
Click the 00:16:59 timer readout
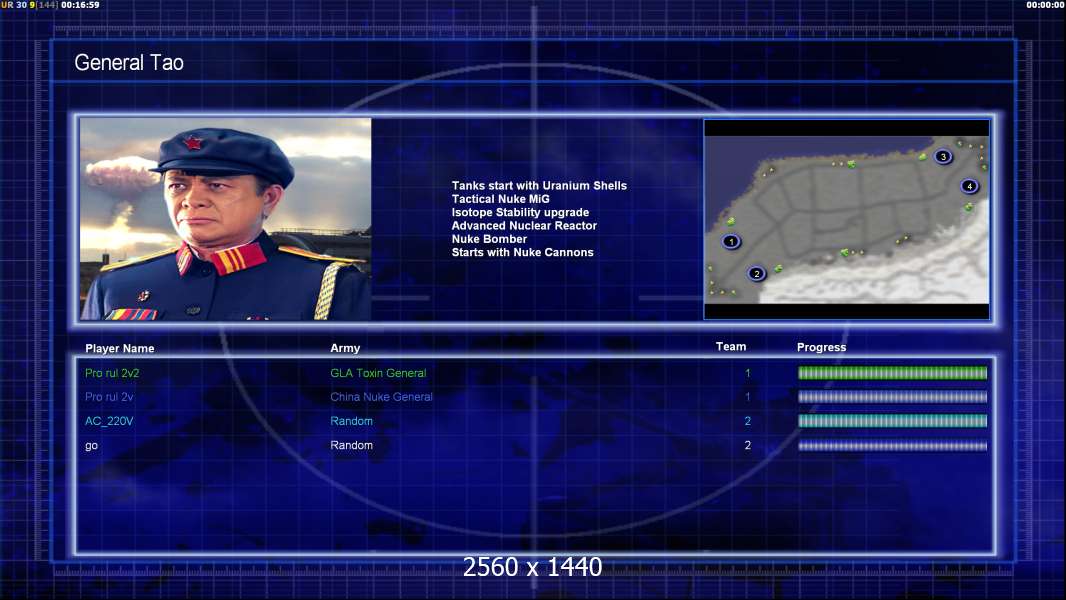80,5
